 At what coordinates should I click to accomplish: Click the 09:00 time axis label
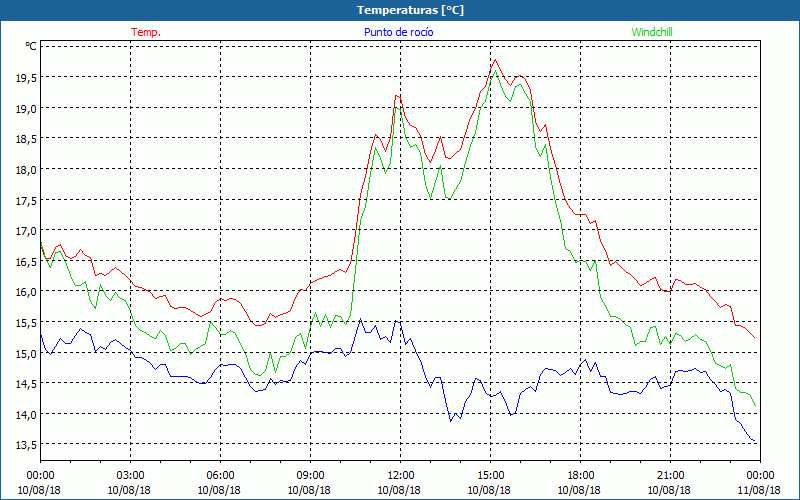point(310,476)
